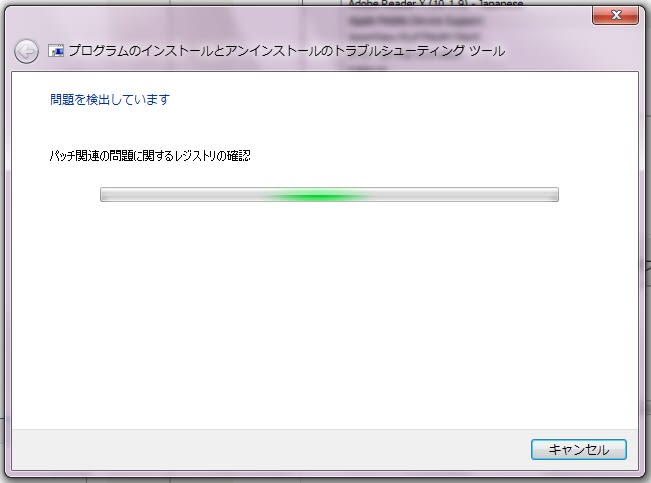The image size is (651, 483).
Task: Close the troubleshooting tool with the red X
Action: click(x=615, y=15)
